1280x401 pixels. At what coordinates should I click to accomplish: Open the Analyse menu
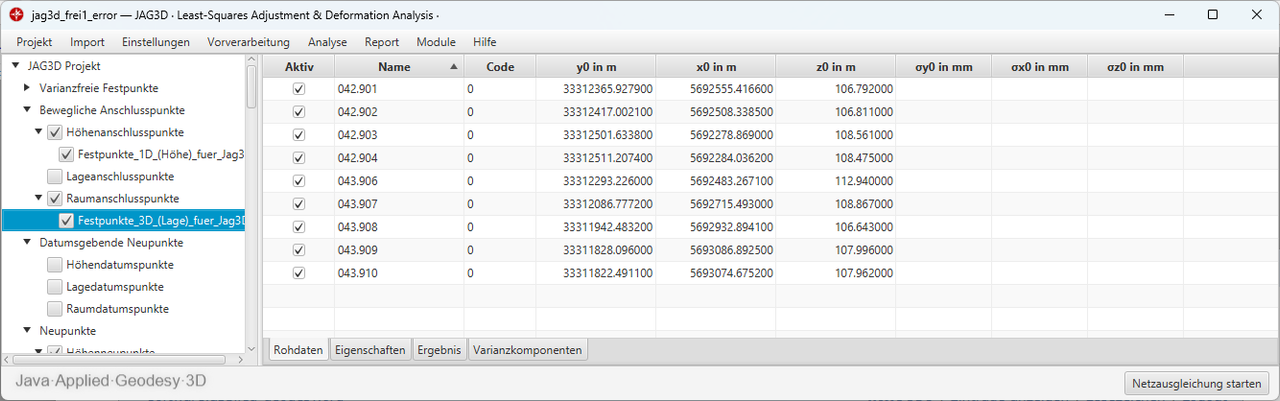[x=328, y=42]
